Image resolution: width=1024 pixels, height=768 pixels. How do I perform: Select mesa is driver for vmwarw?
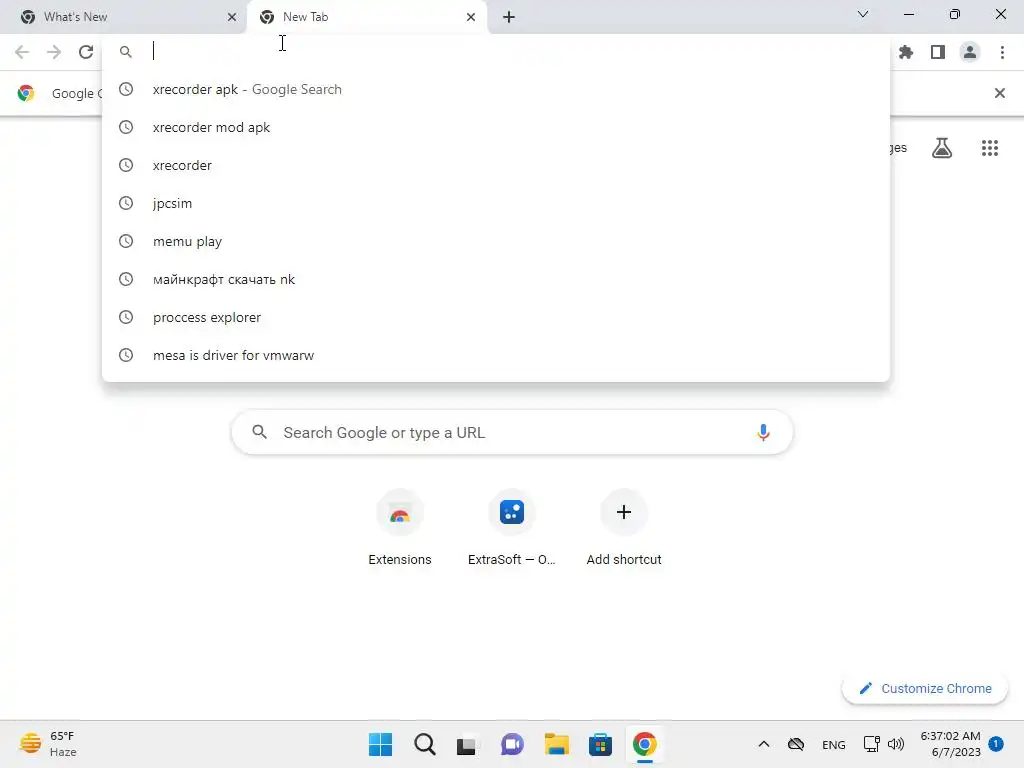click(x=496, y=355)
